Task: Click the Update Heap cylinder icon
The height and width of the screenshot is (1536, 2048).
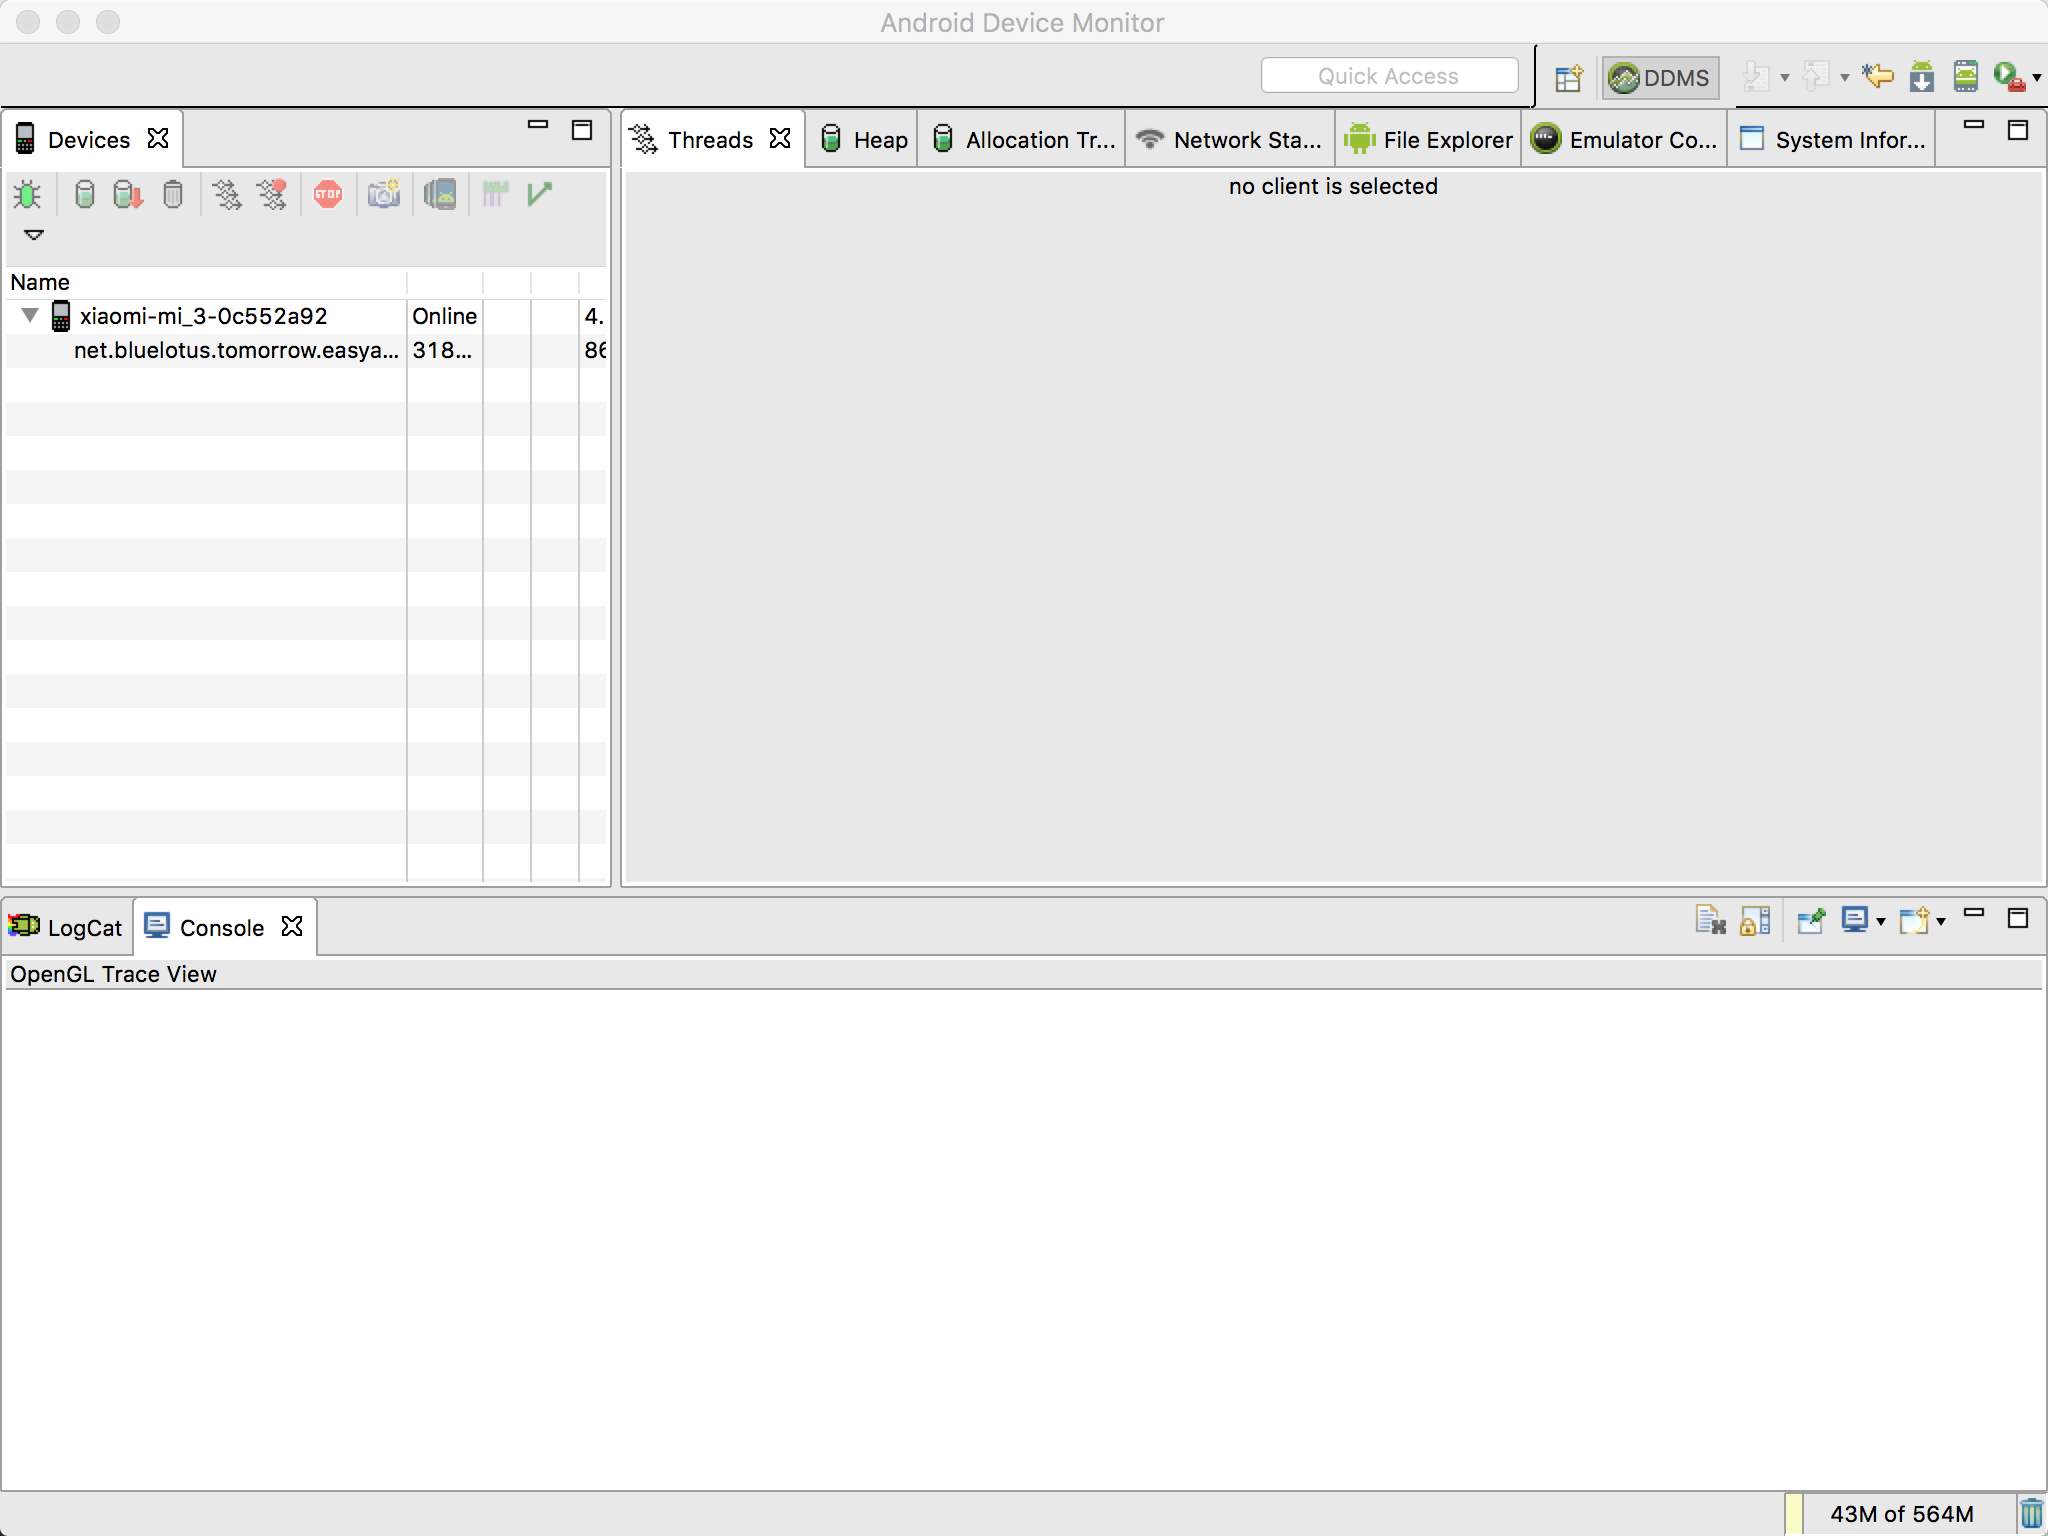Action: tap(85, 194)
